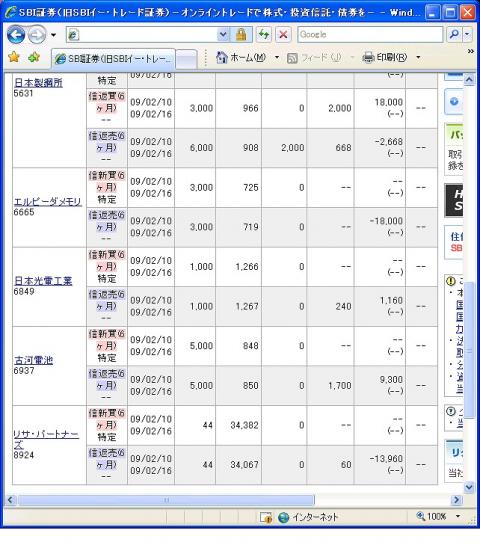Expand the home button dropdown arrow

pos(277,57)
